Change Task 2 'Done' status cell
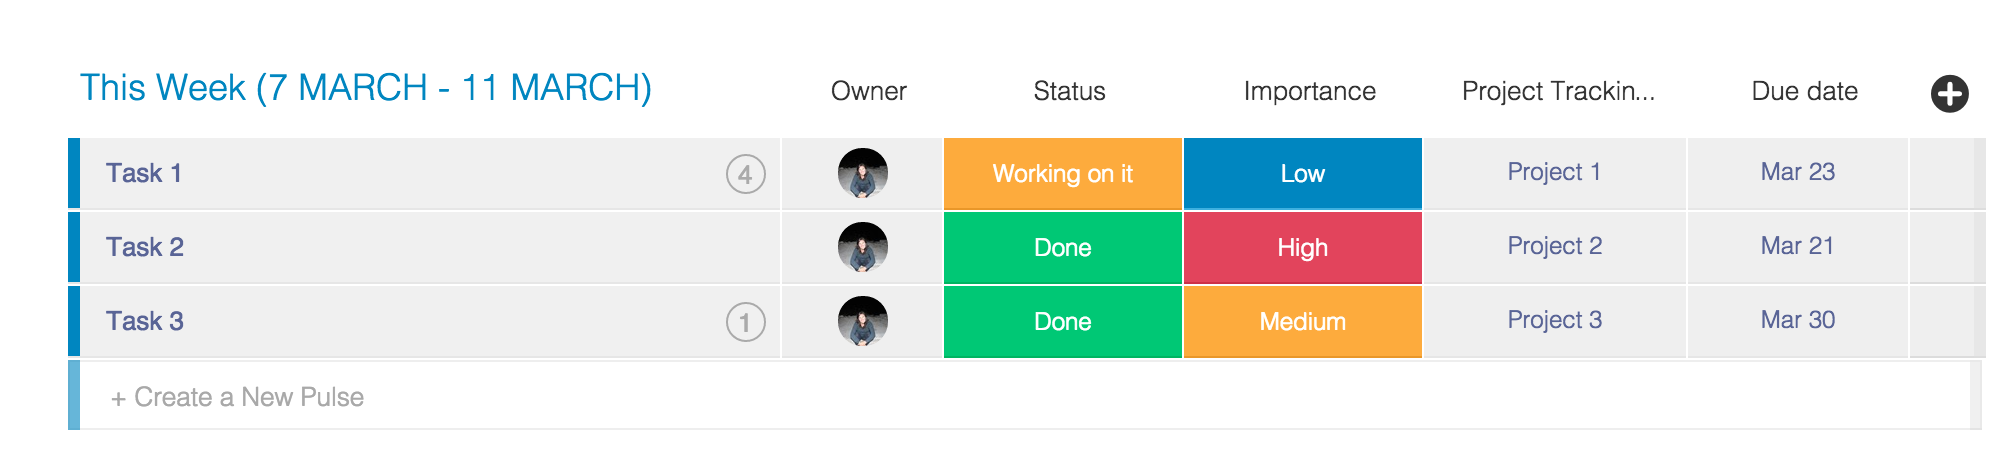 coord(1063,248)
